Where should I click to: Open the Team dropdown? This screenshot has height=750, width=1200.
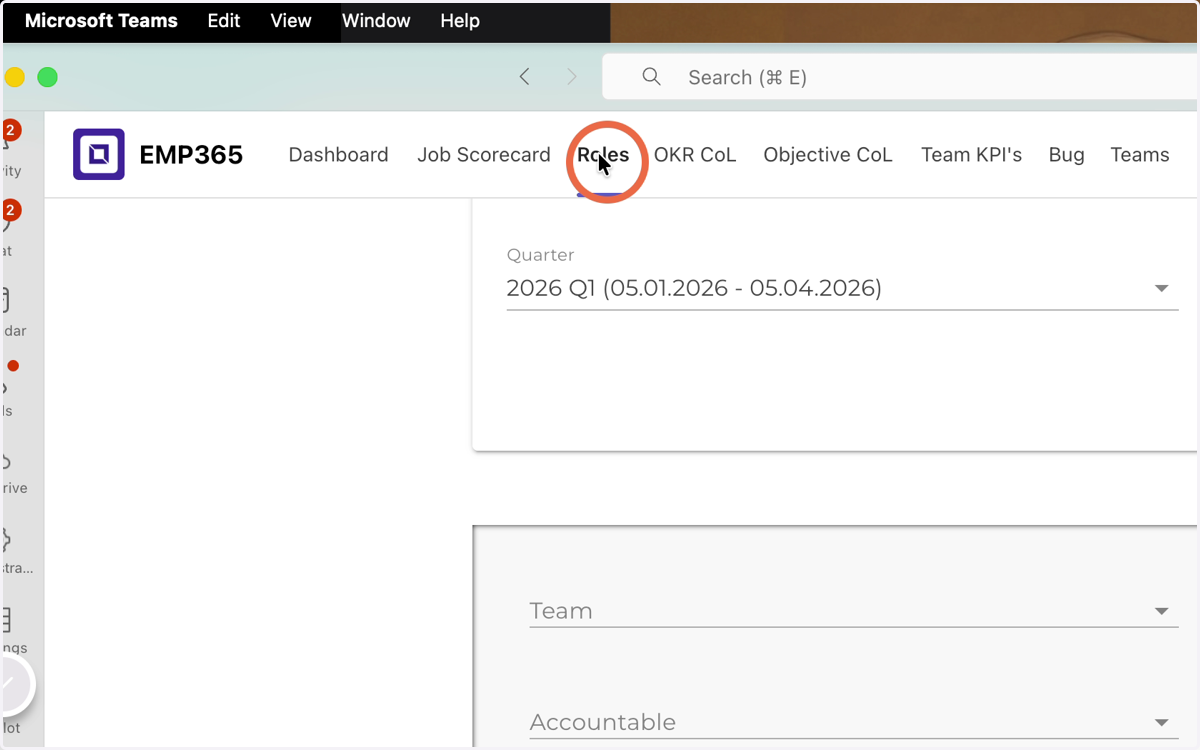click(x=853, y=611)
